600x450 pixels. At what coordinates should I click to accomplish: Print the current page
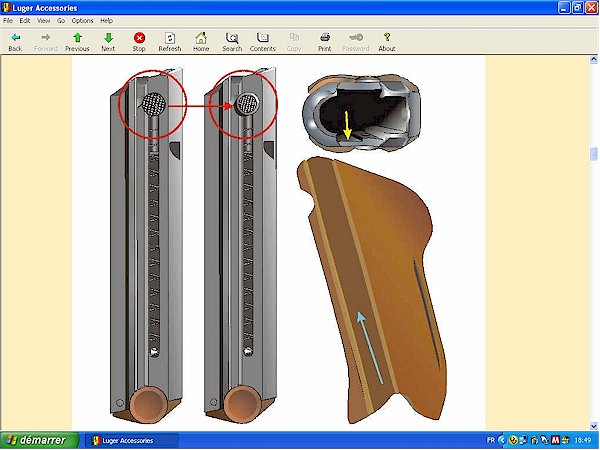(324, 42)
